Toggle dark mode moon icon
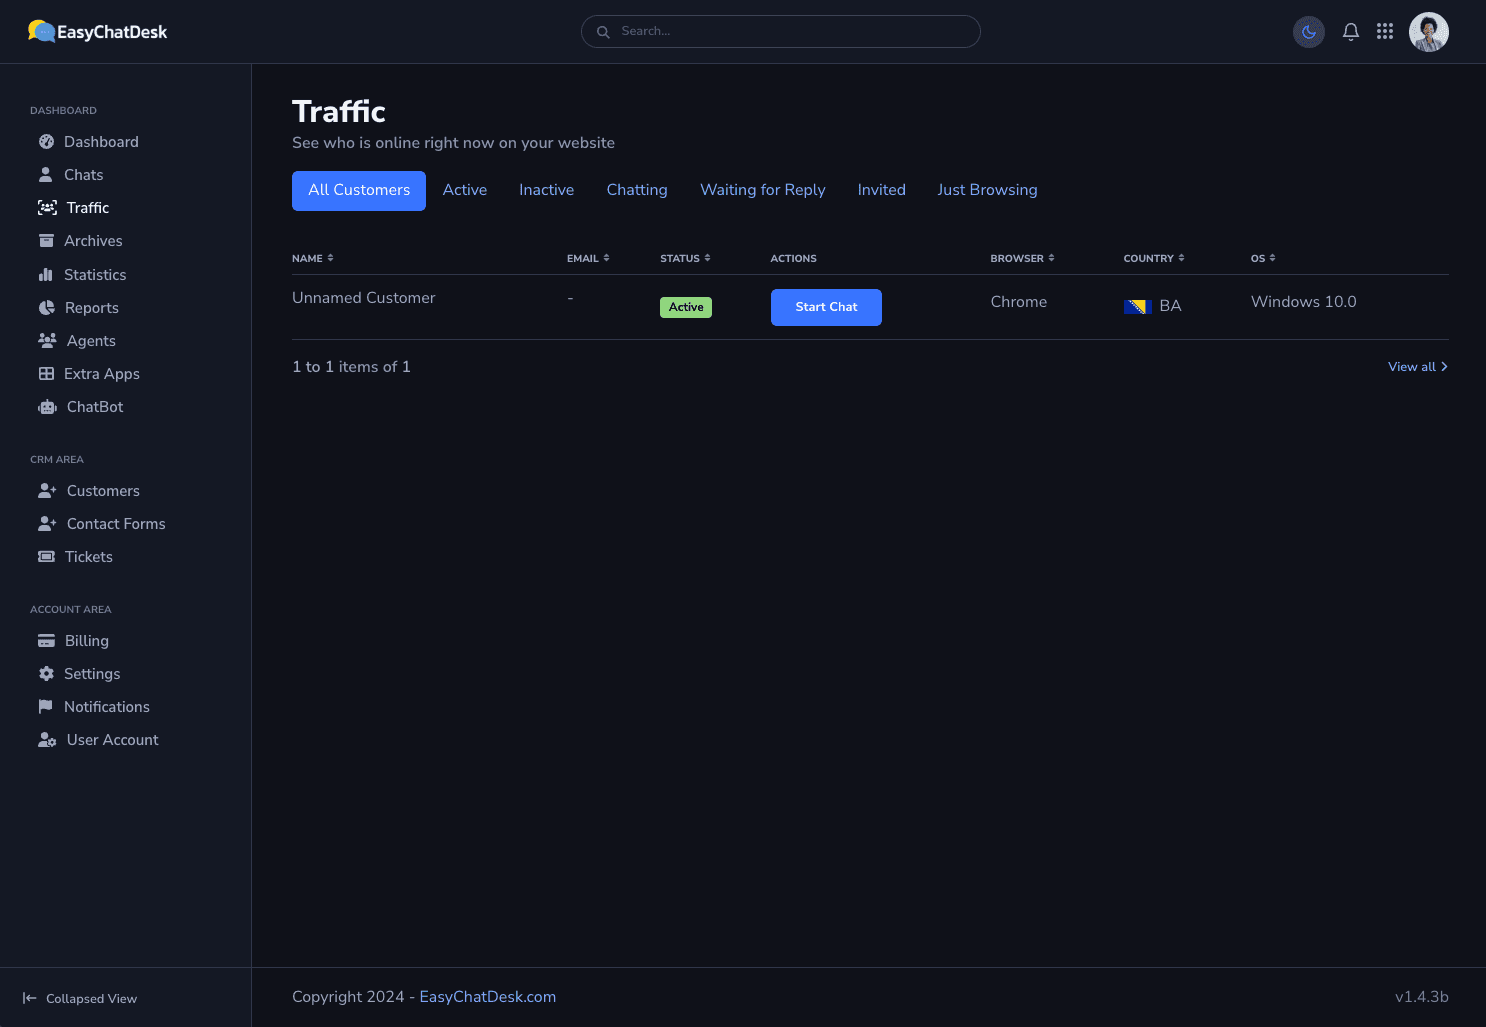This screenshot has height=1027, width=1486. 1309,32
